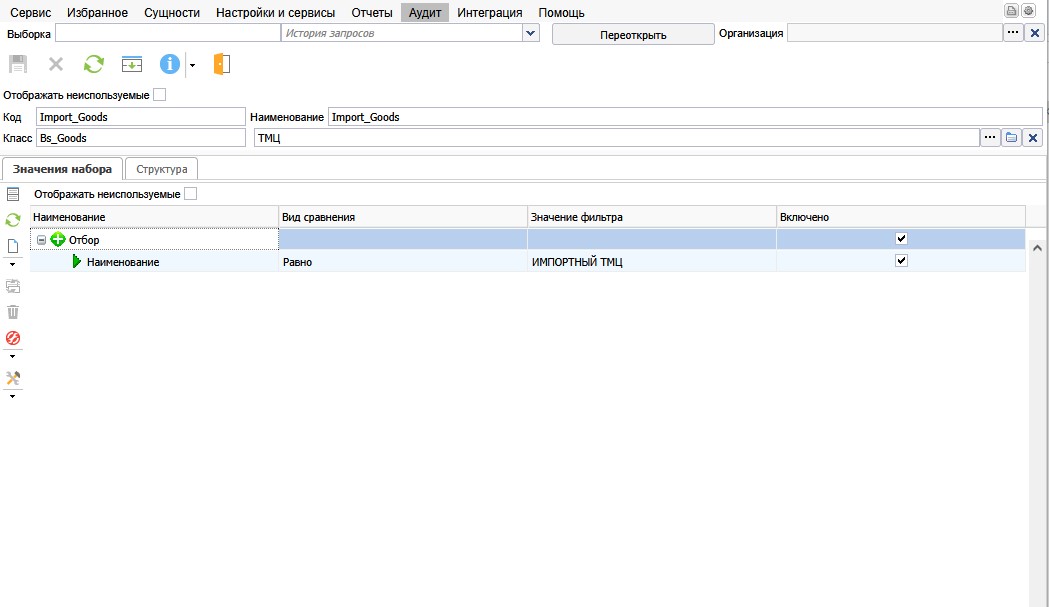The image size is (1049, 607).
Task: Click the tools icon in left sidebar
Action: pos(13,378)
